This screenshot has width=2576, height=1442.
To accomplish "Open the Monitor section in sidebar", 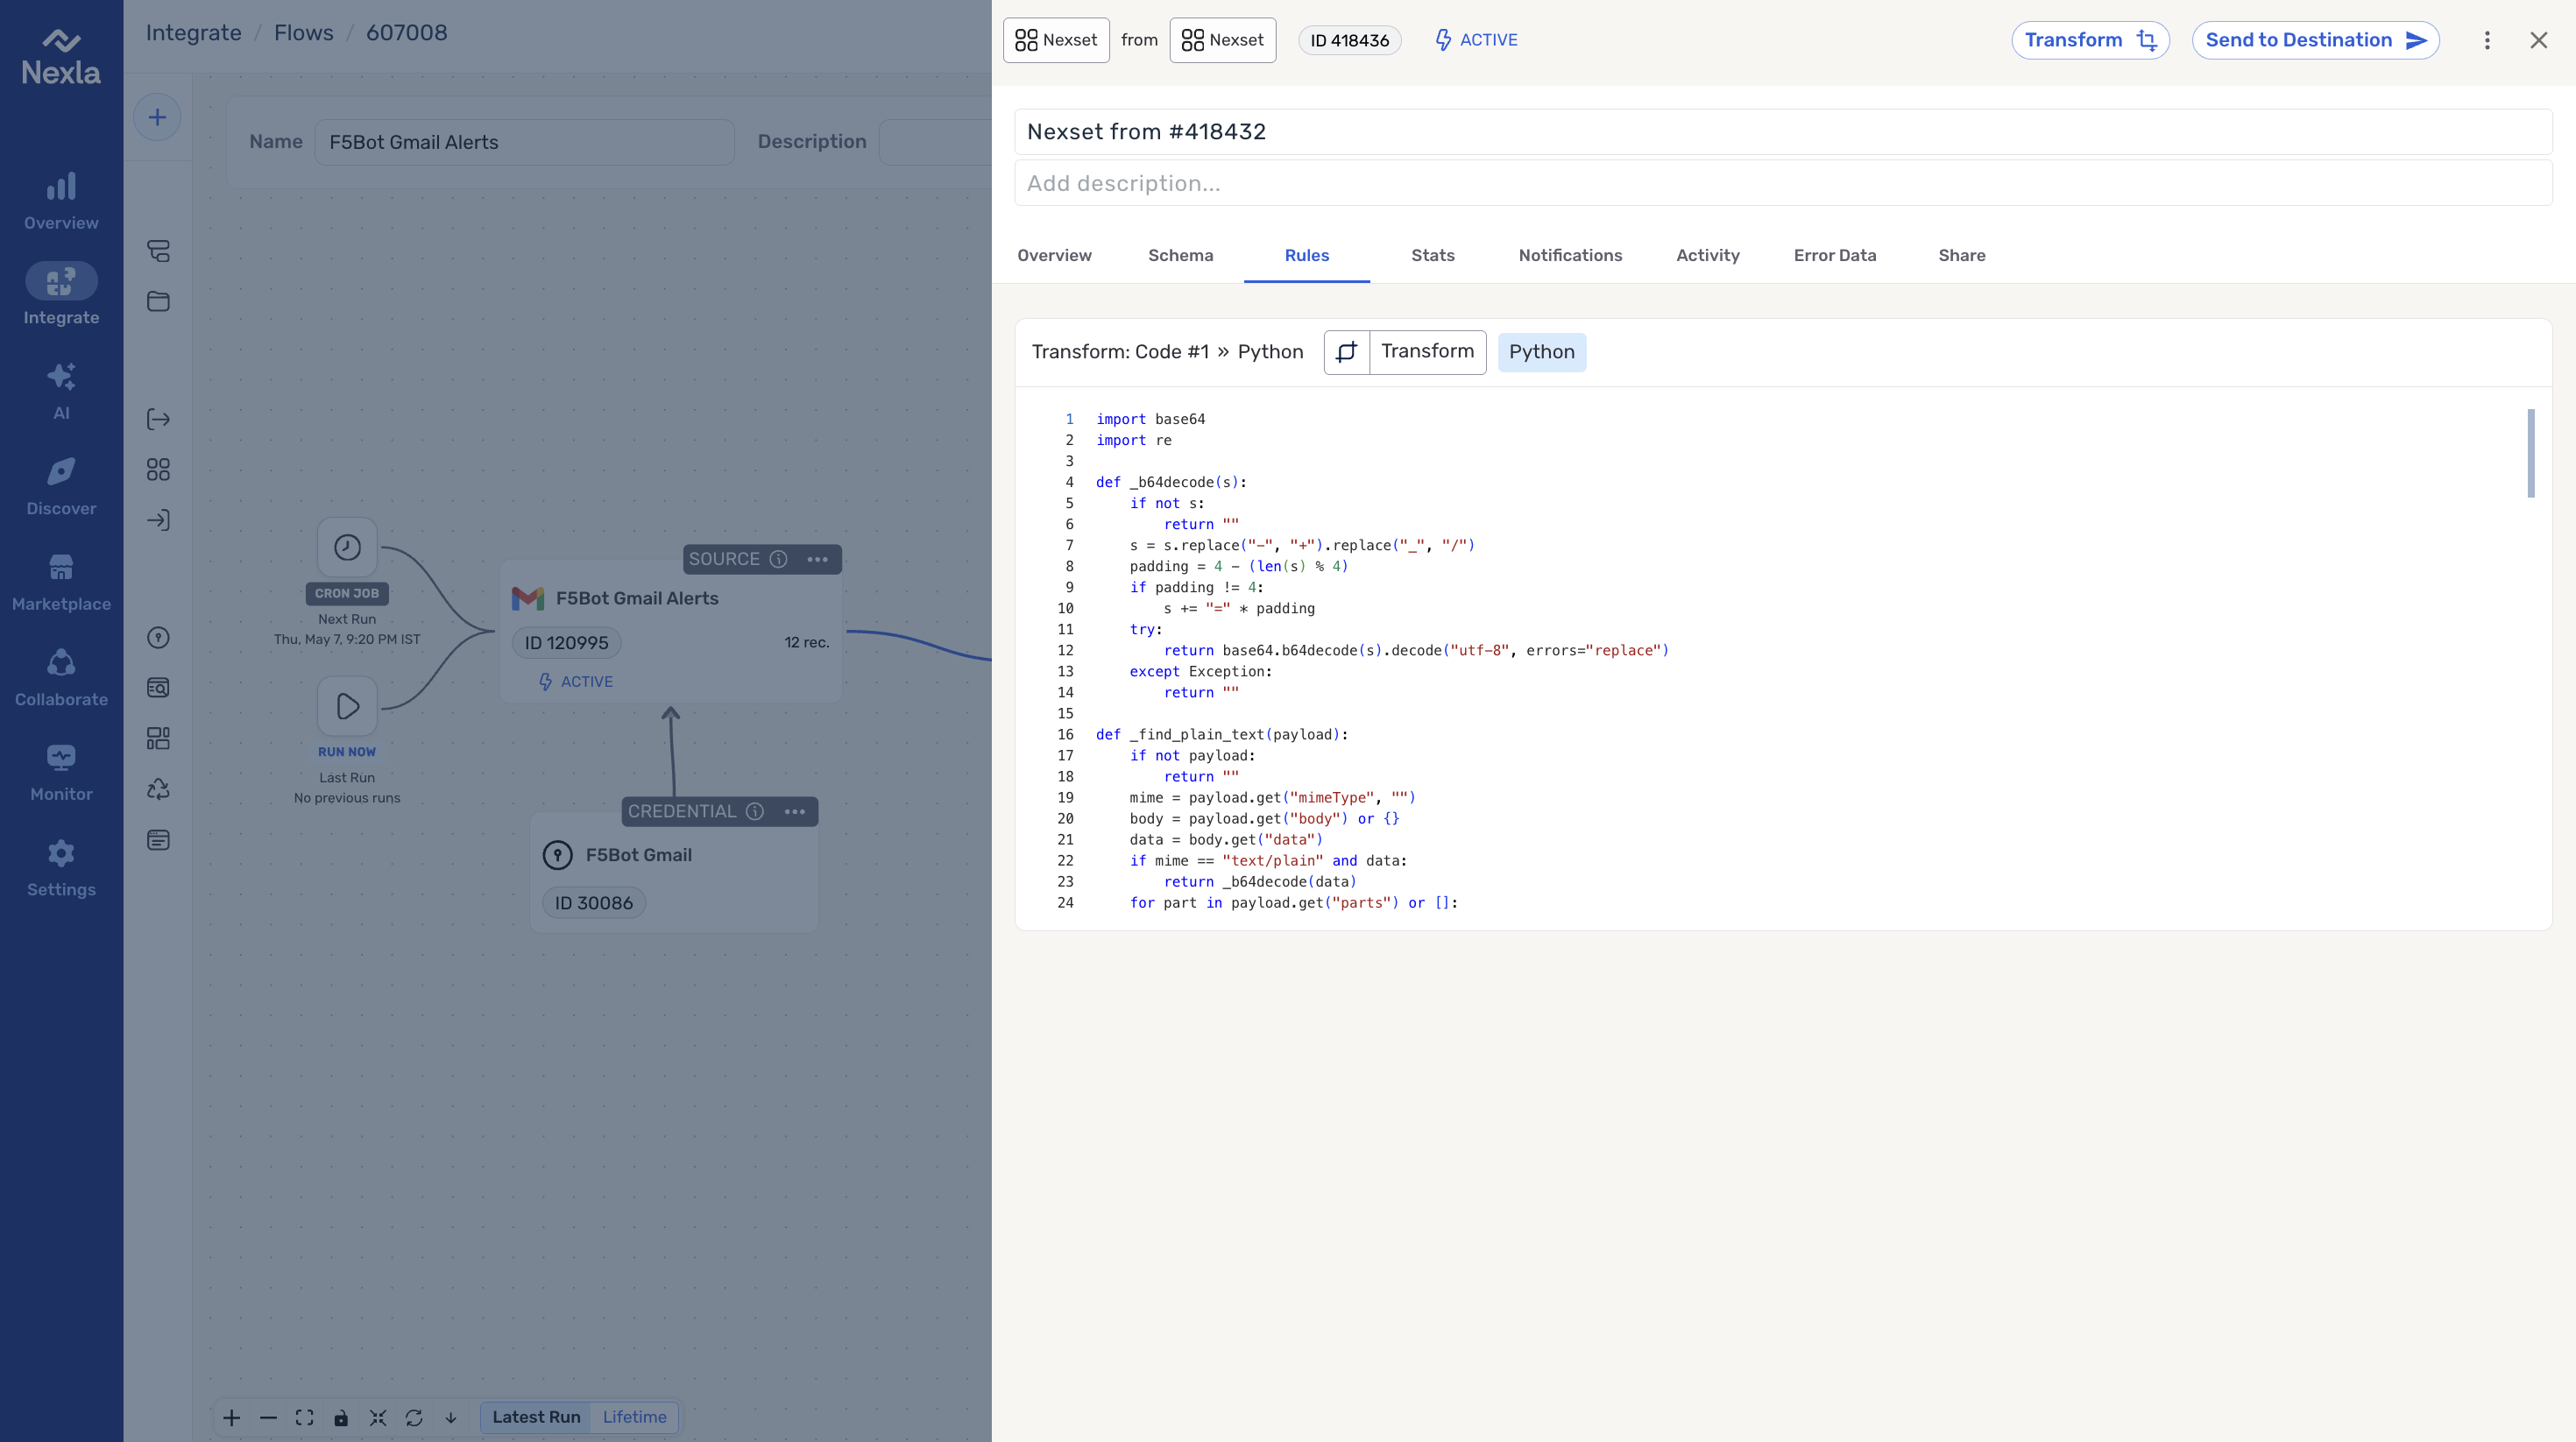I will click(61, 773).
